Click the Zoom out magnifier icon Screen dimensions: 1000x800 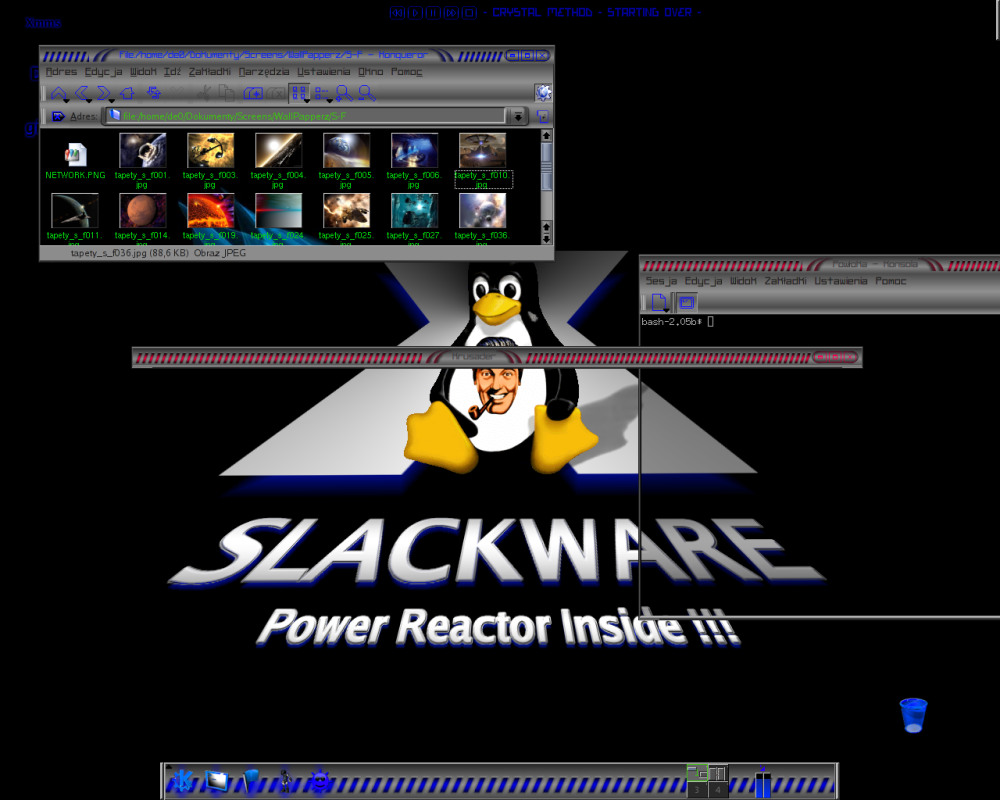point(367,93)
